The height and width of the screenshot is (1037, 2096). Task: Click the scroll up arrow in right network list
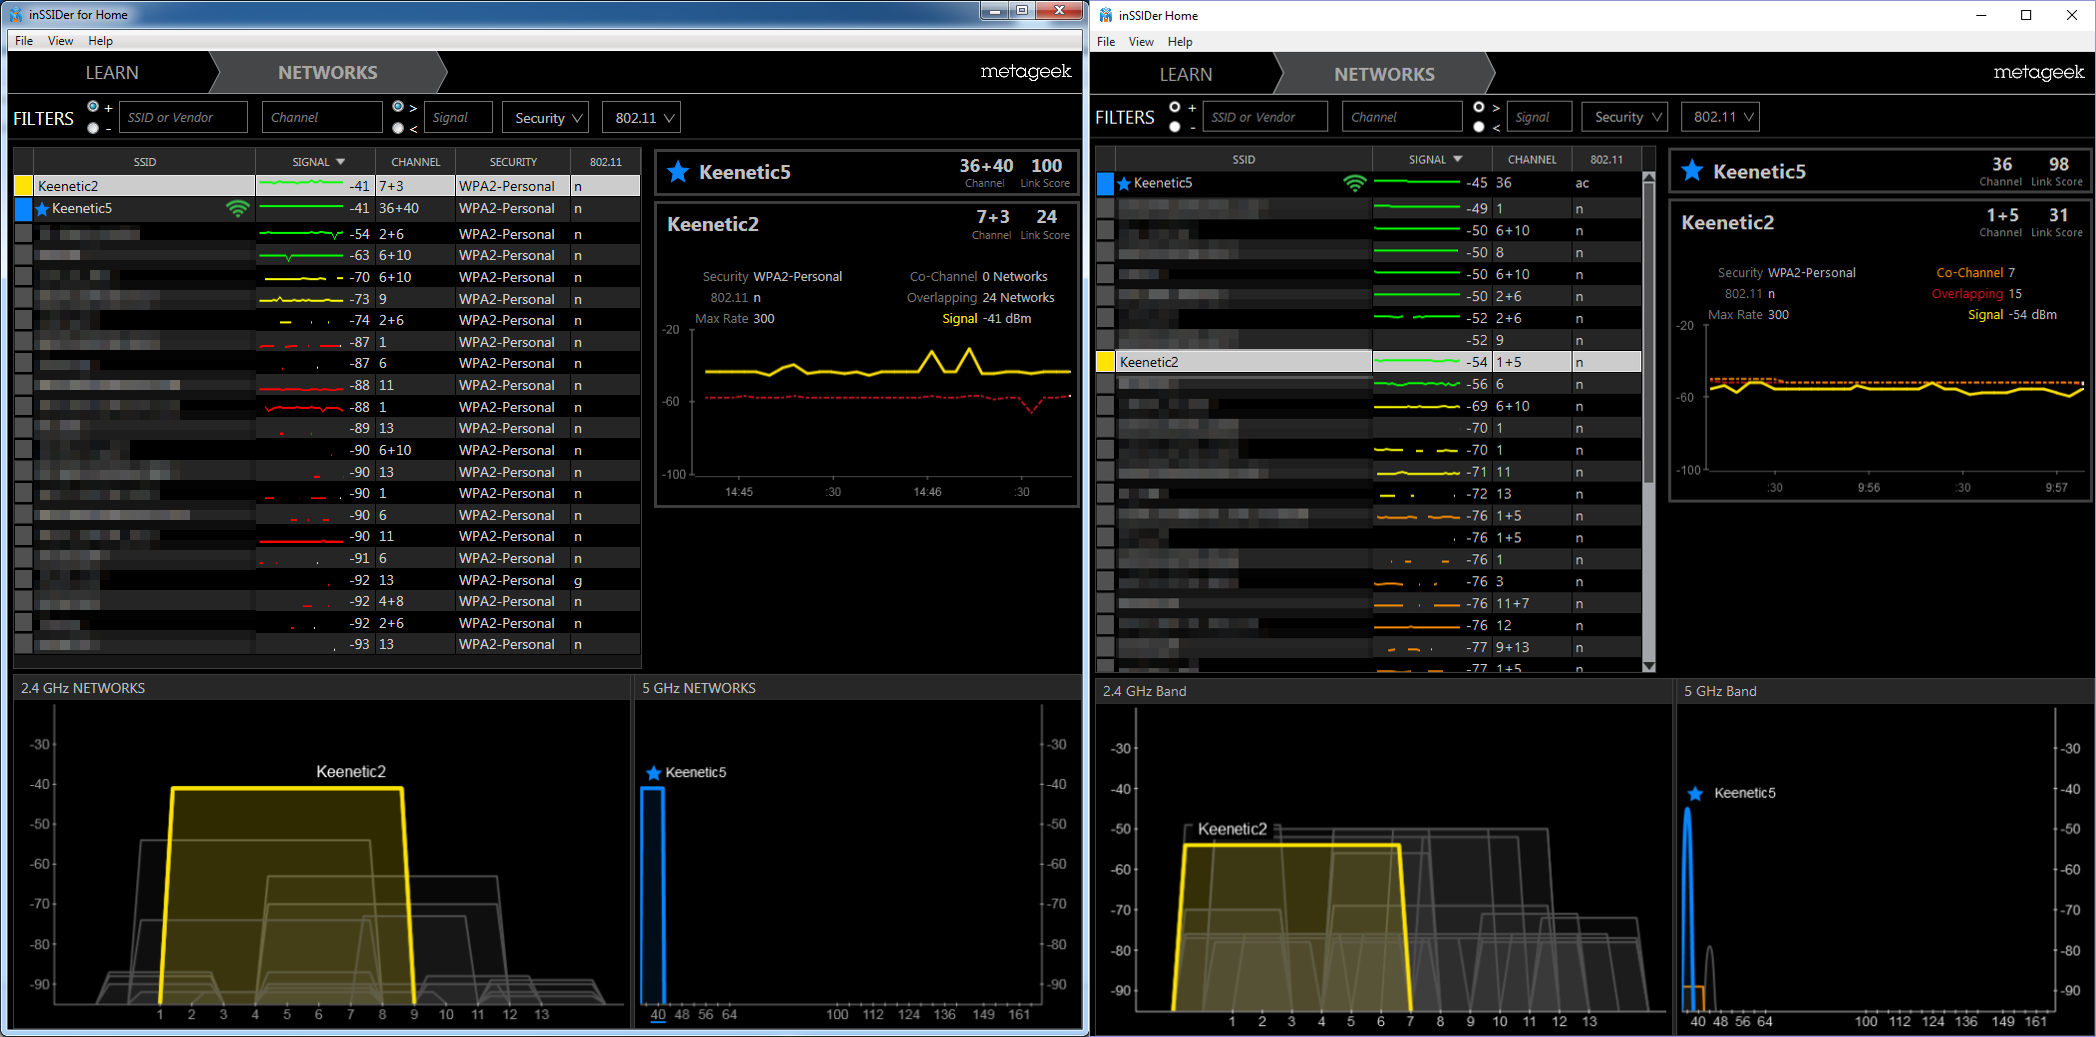point(1649,177)
